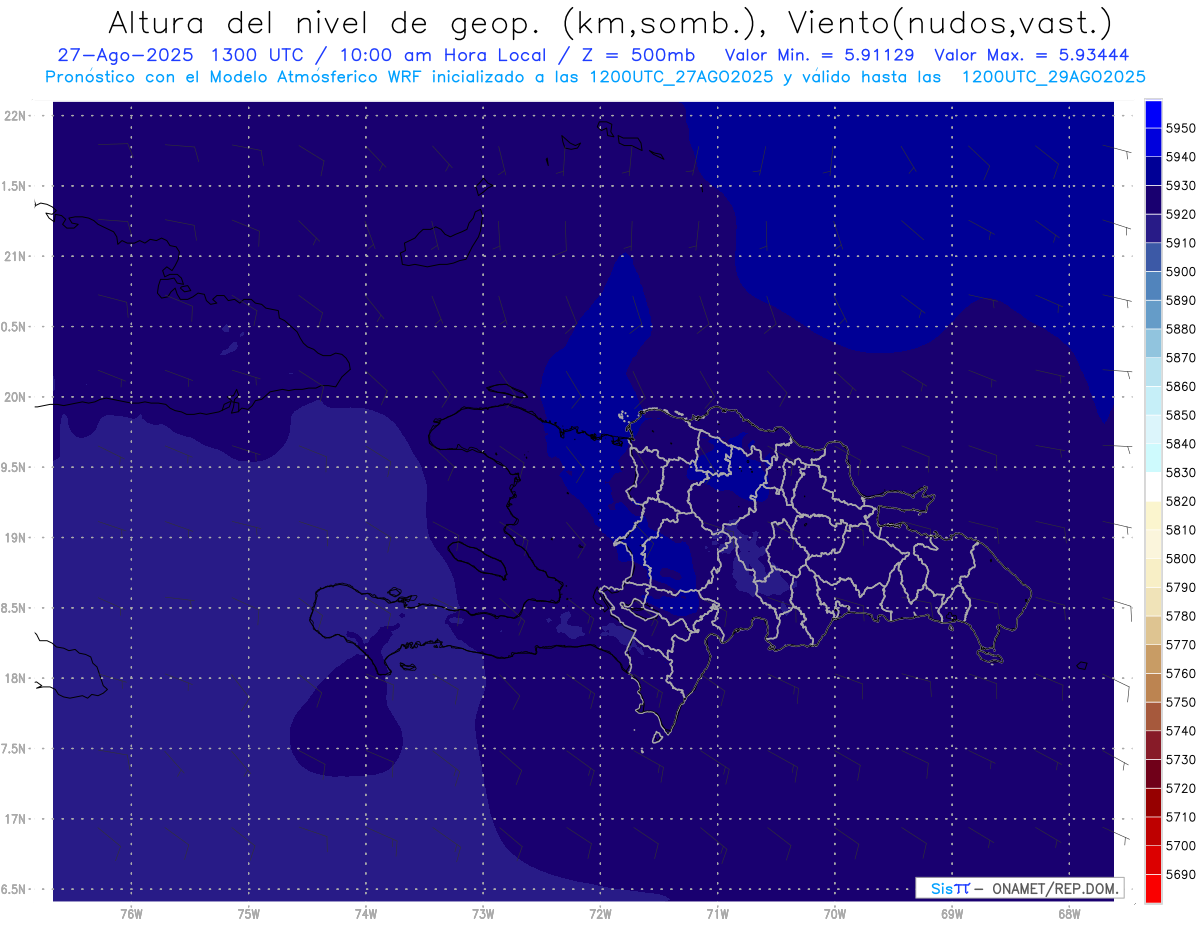Click the '5950' colorbar value label
The image size is (1200, 927).
[x=1181, y=128]
